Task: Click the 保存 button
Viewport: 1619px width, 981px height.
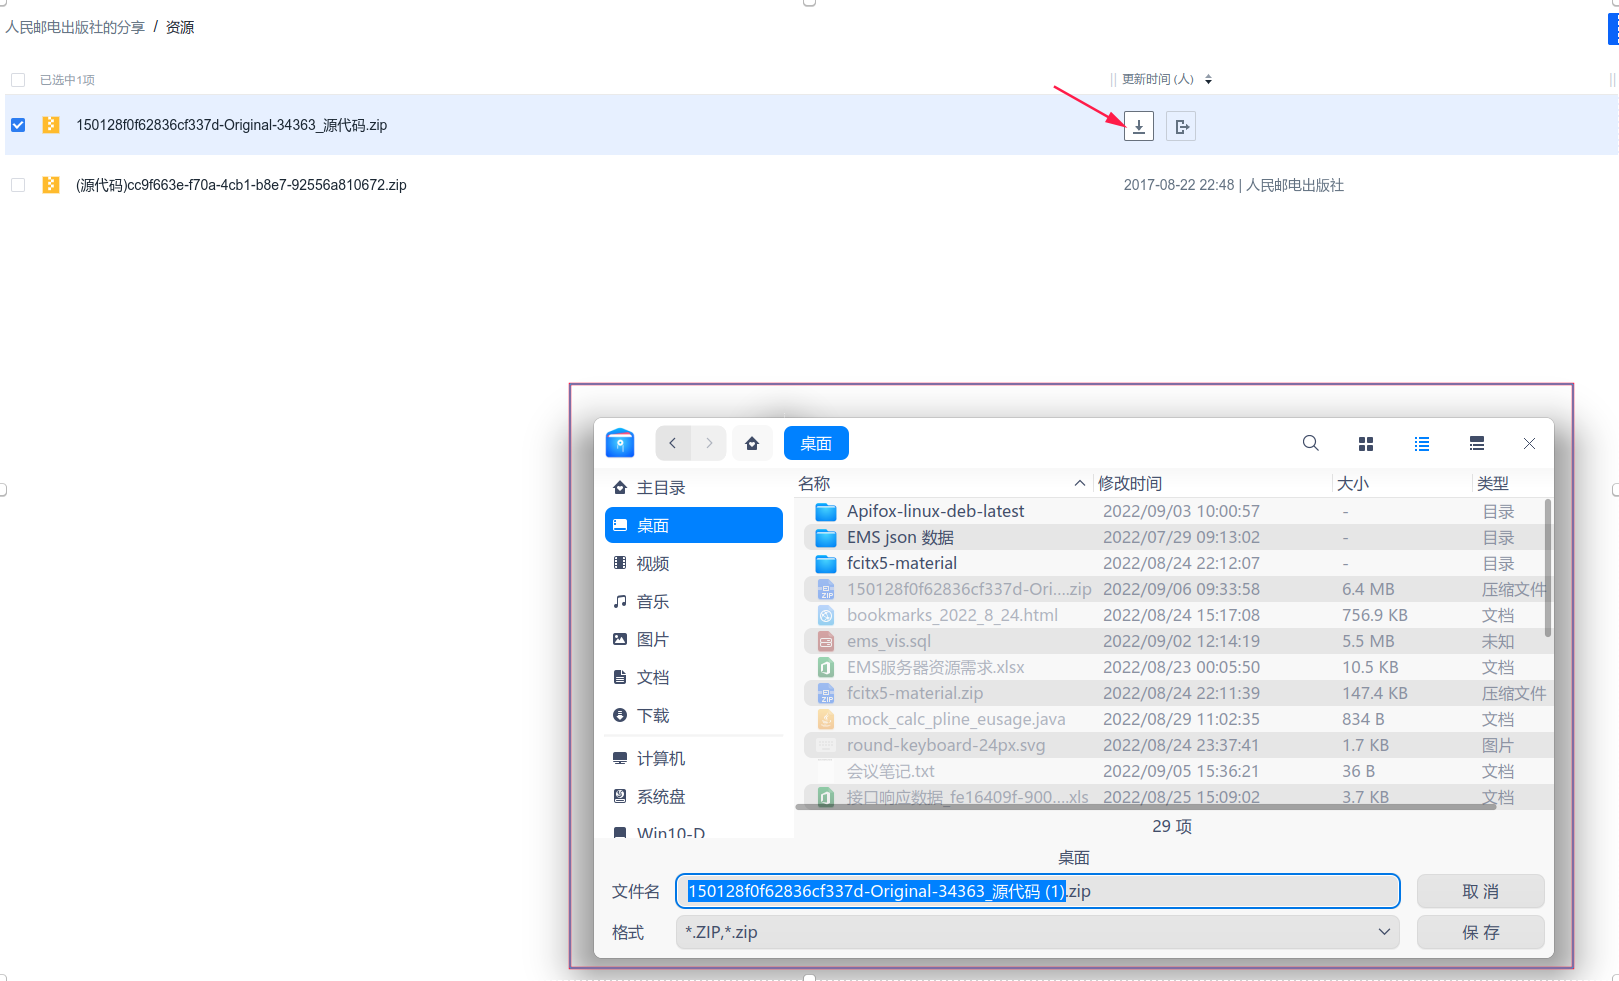Action: 1480,932
